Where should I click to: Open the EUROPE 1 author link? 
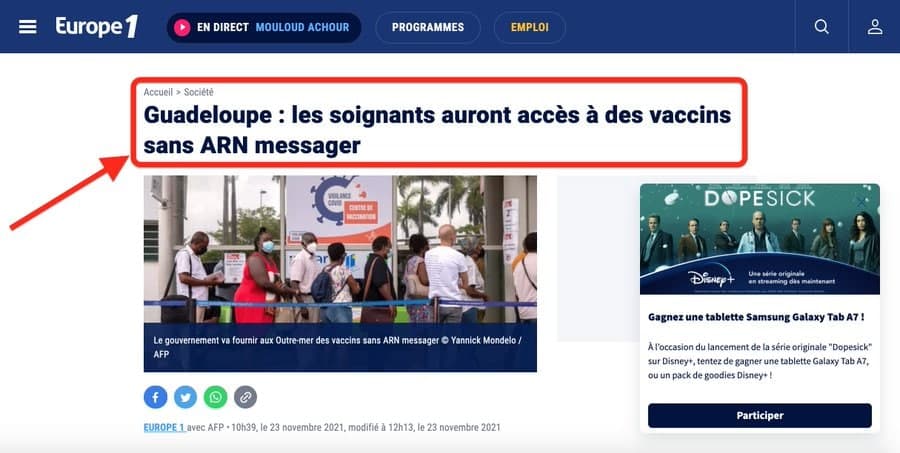164,428
